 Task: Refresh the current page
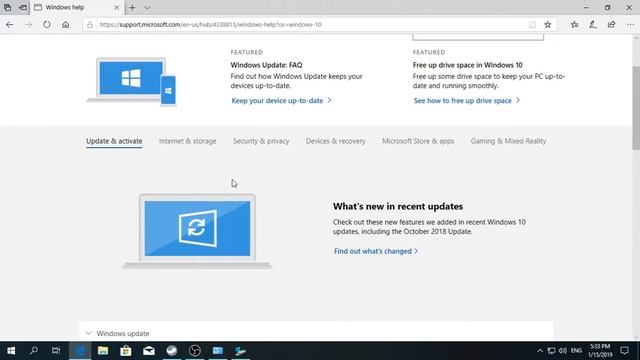coord(47,24)
